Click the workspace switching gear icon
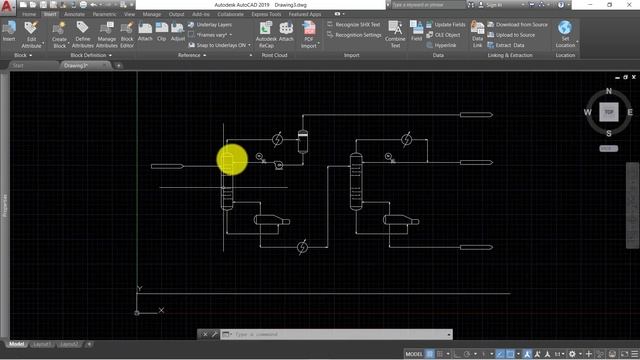 click(572, 354)
